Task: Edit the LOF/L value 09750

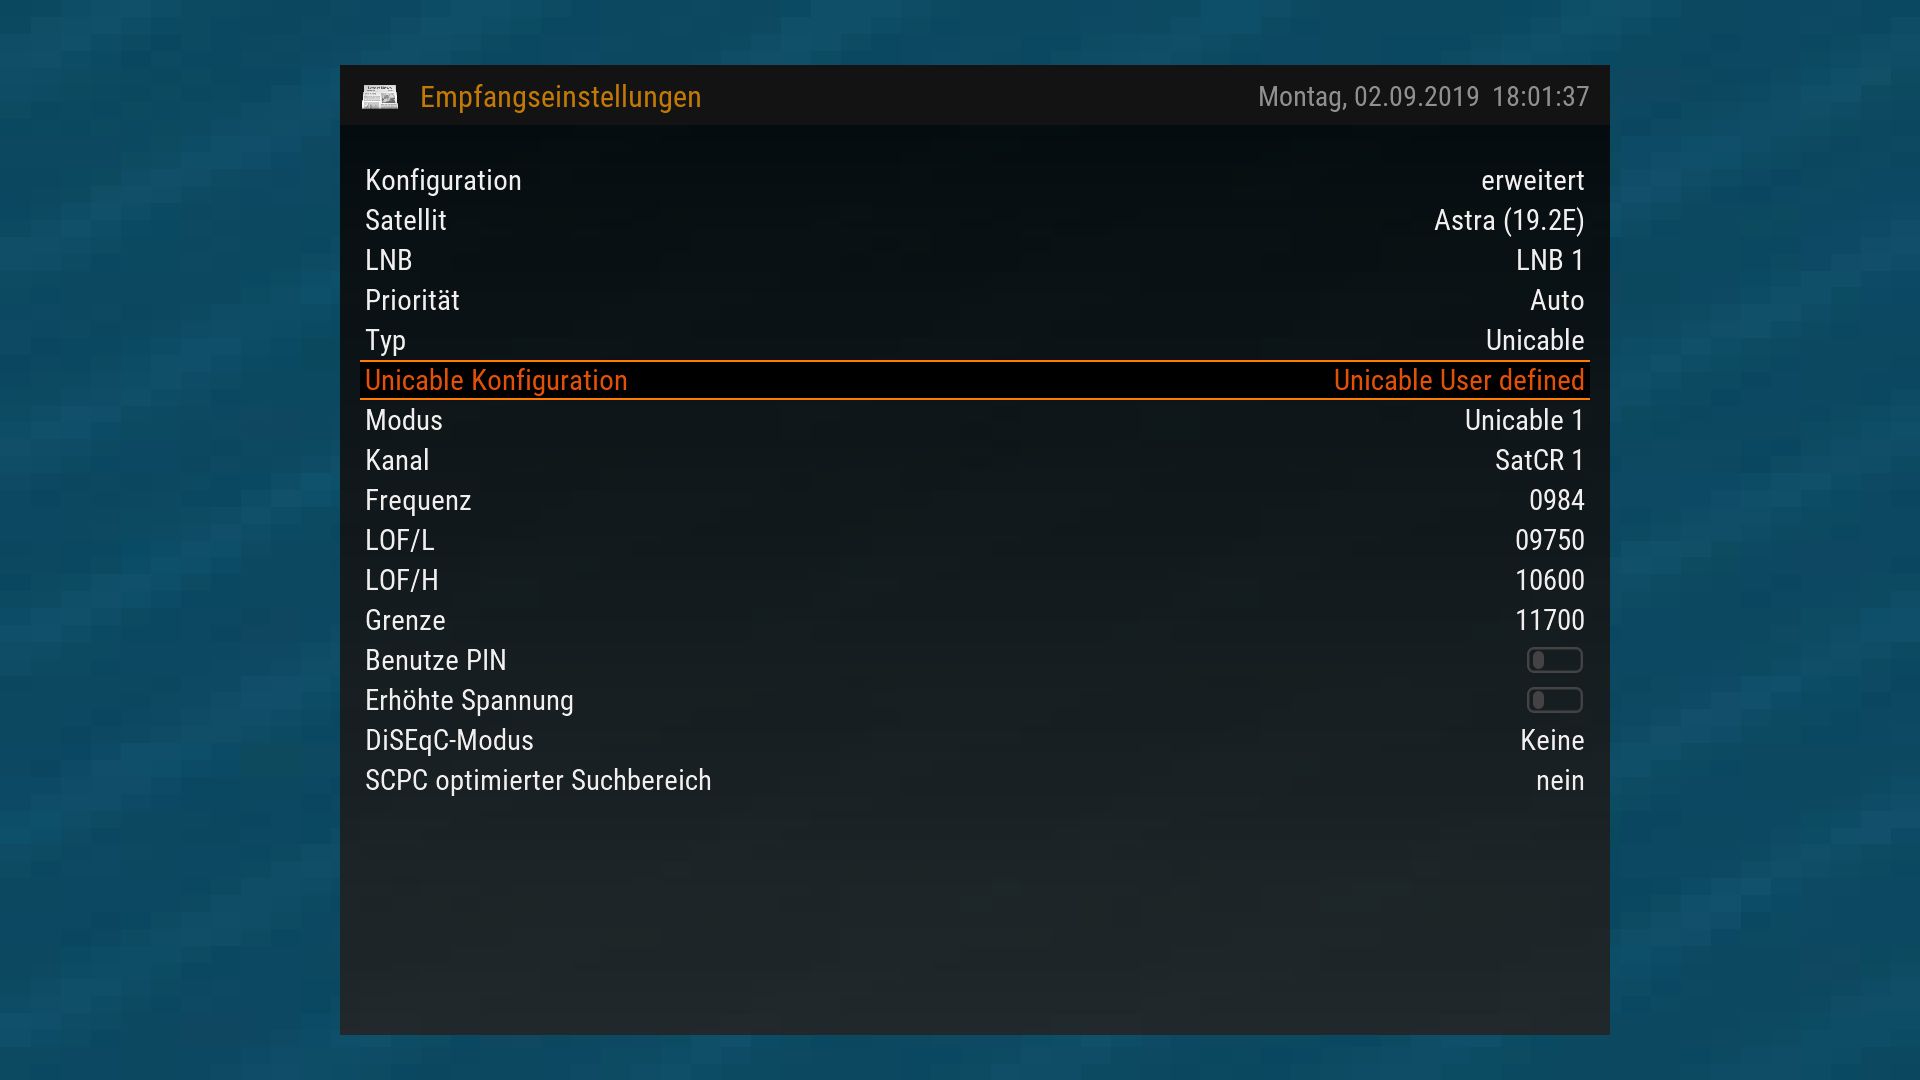Action: click(1550, 540)
